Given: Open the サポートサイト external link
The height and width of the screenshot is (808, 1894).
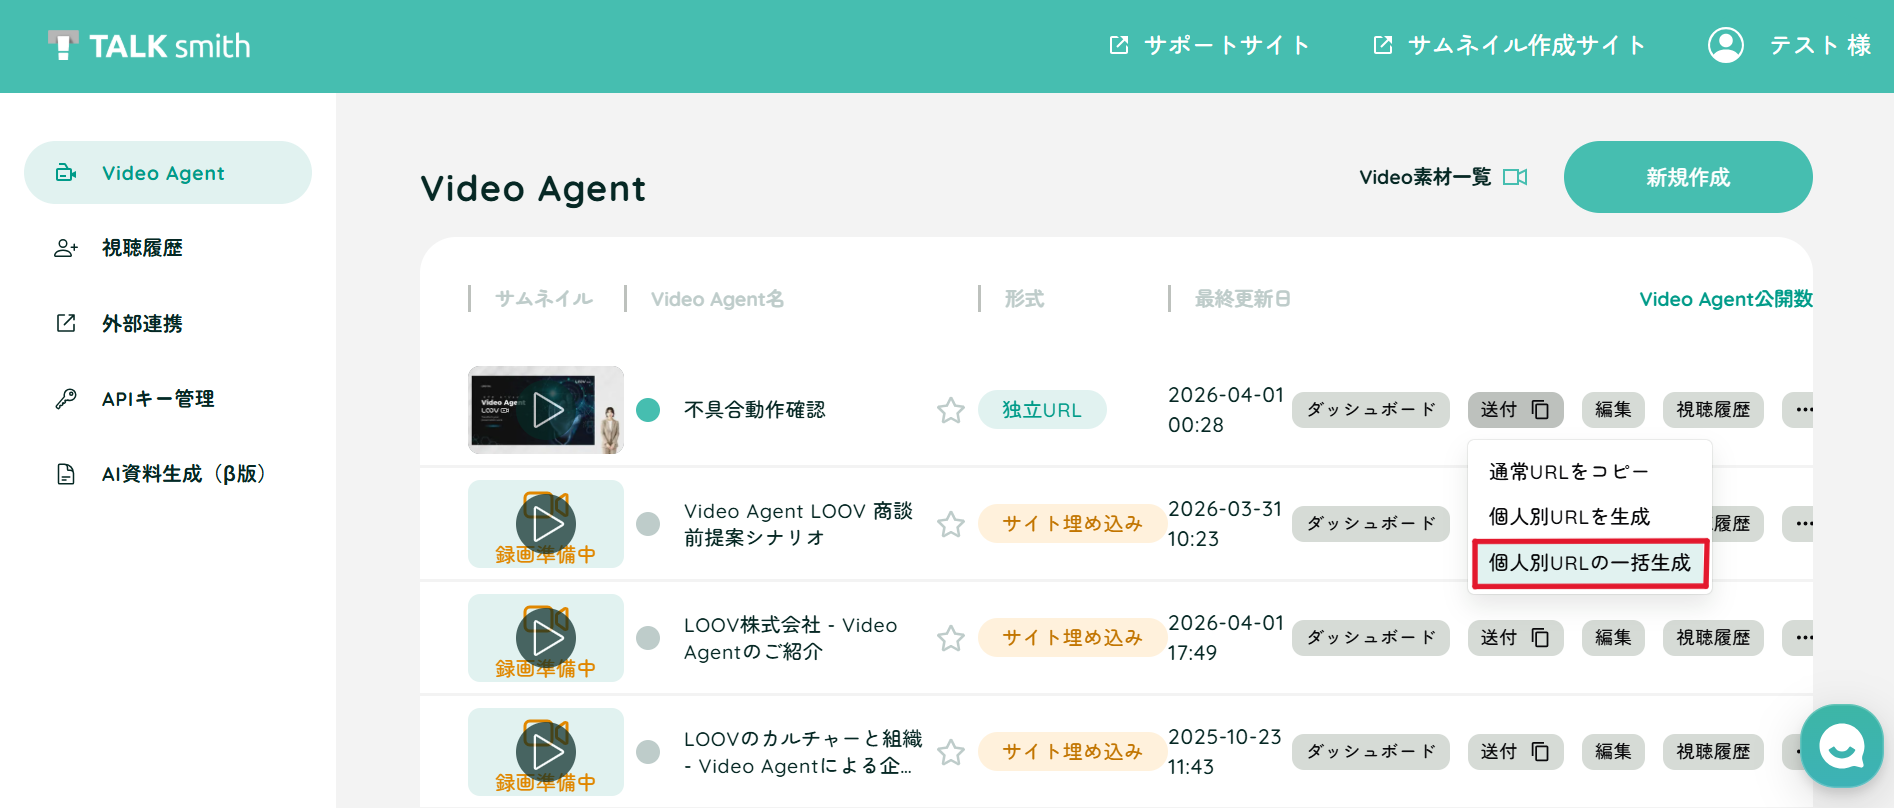Looking at the screenshot, I should coord(1209,45).
